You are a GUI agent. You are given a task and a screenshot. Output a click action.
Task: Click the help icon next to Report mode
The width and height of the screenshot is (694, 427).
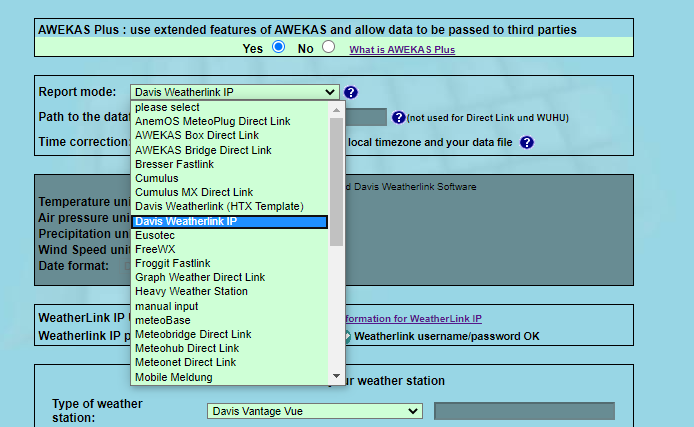tap(351, 92)
